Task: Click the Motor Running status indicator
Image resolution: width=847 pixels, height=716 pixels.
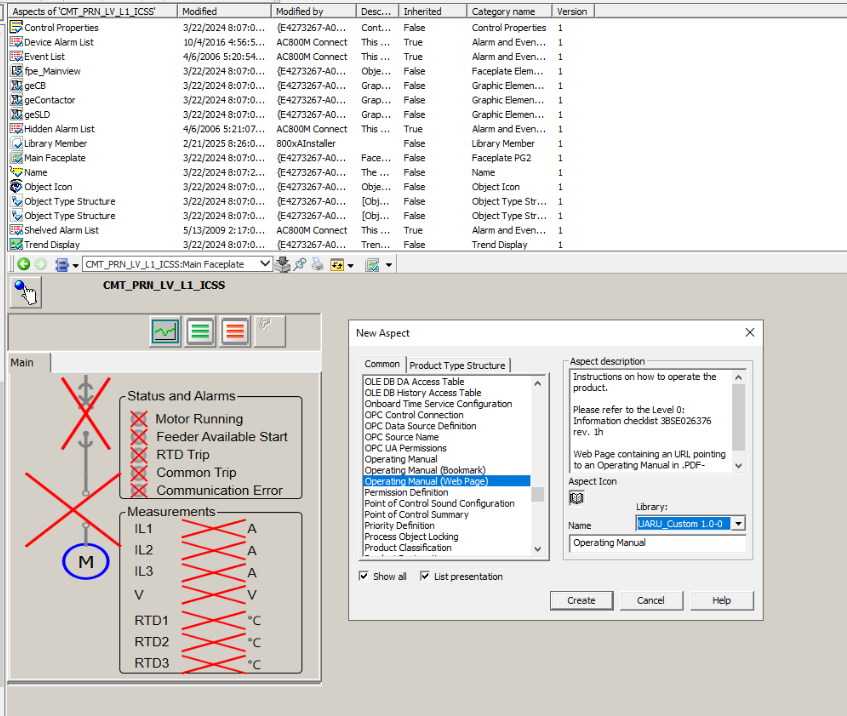Action: pos(139,419)
